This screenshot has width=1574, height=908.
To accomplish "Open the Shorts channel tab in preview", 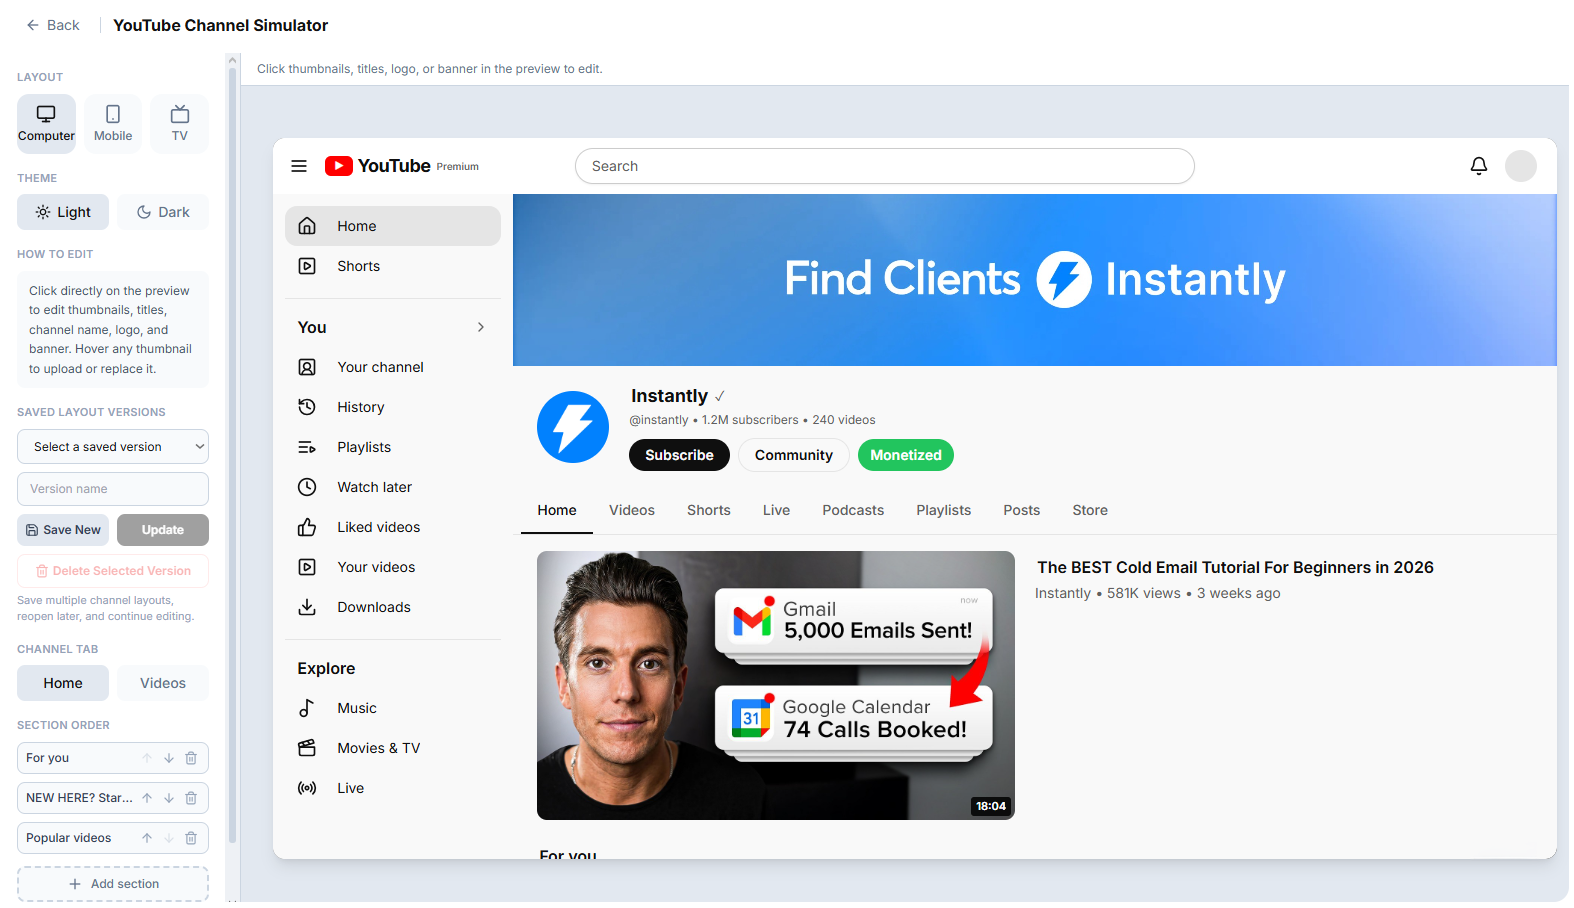I will pyautogui.click(x=709, y=510).
